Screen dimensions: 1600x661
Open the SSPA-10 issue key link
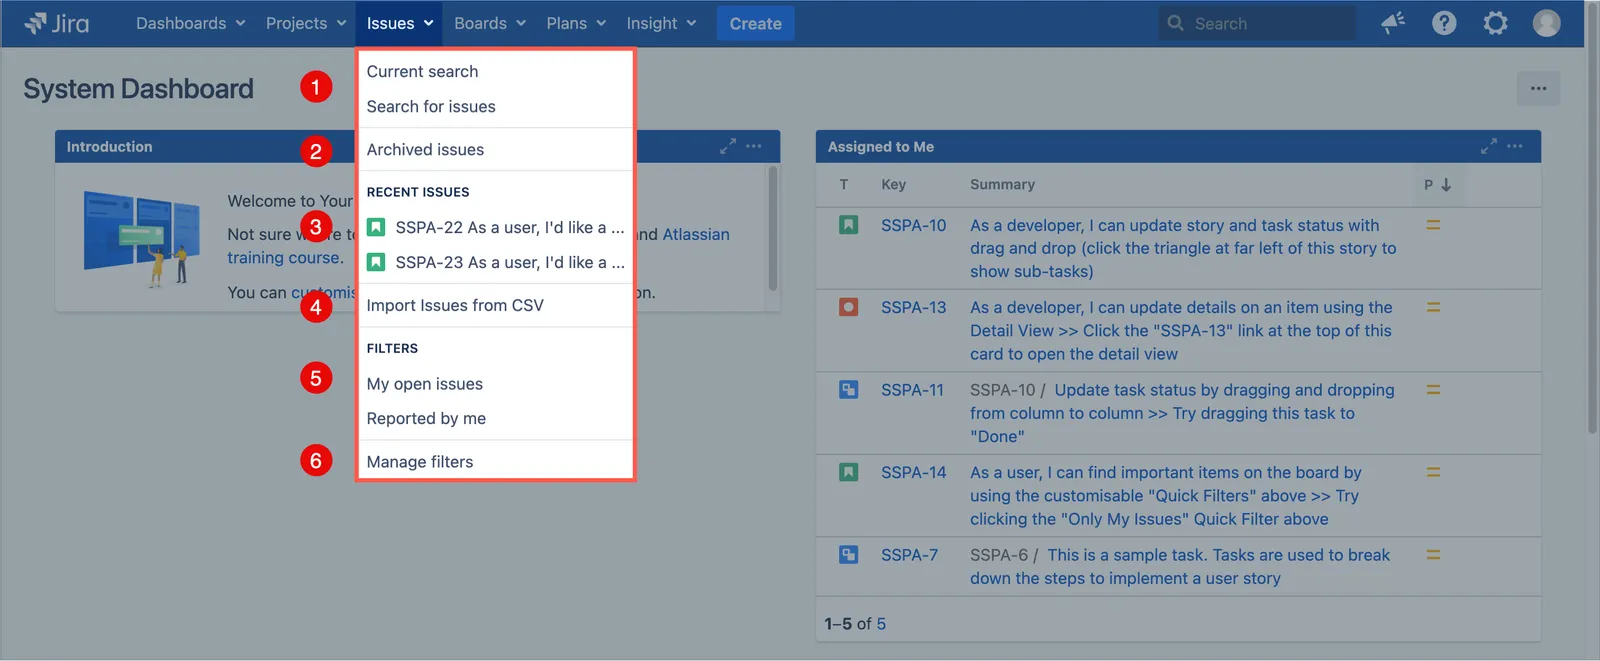913,225
